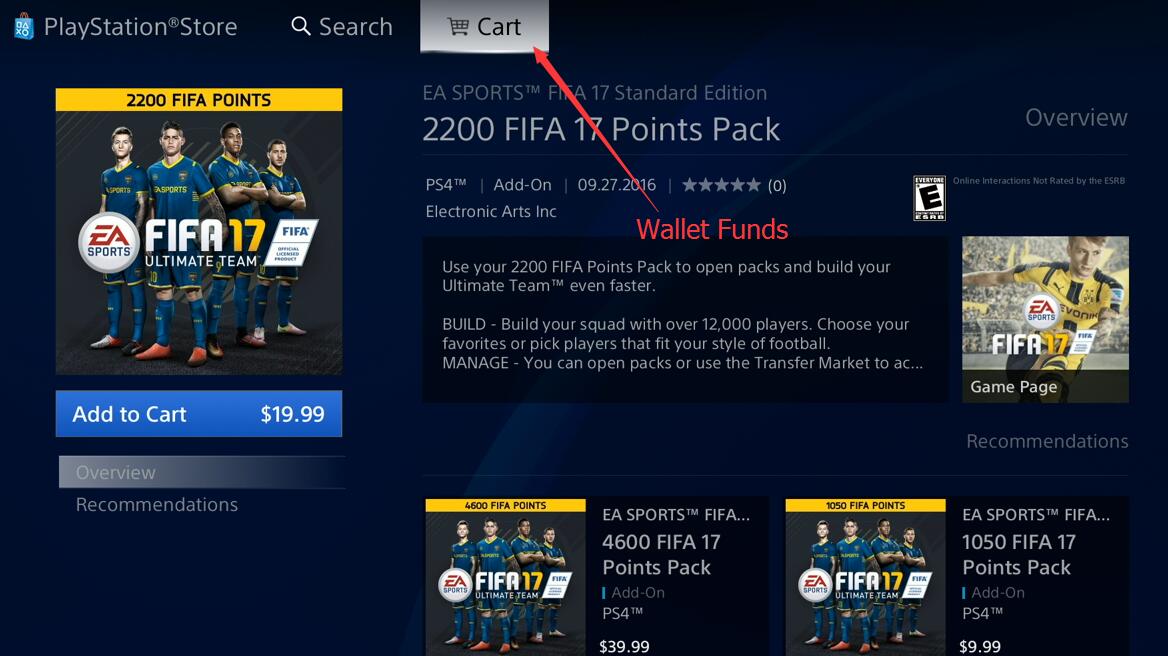Open the Game Page thumbnail
The height and width of the screenshot is (656, 1168).
point(1045,319)
